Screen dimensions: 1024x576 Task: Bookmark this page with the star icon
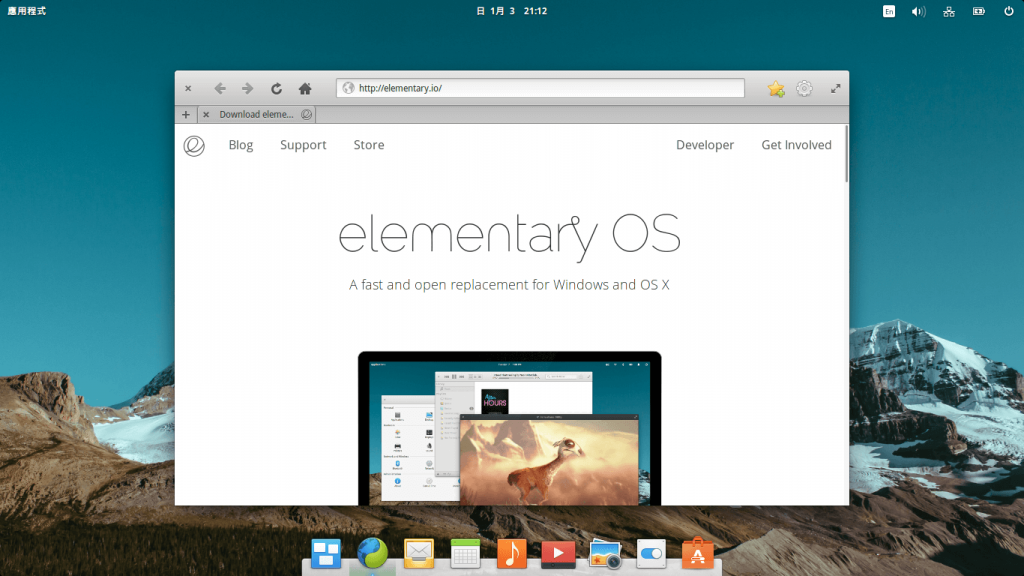[776, 88]
